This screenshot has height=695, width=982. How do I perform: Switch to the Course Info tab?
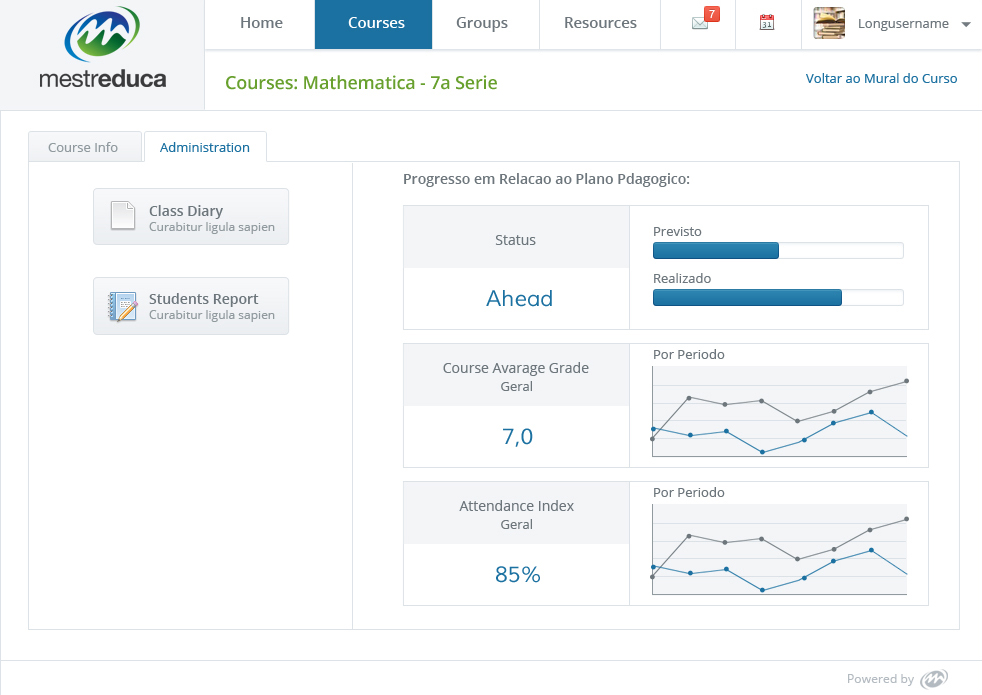click(85, 147)
